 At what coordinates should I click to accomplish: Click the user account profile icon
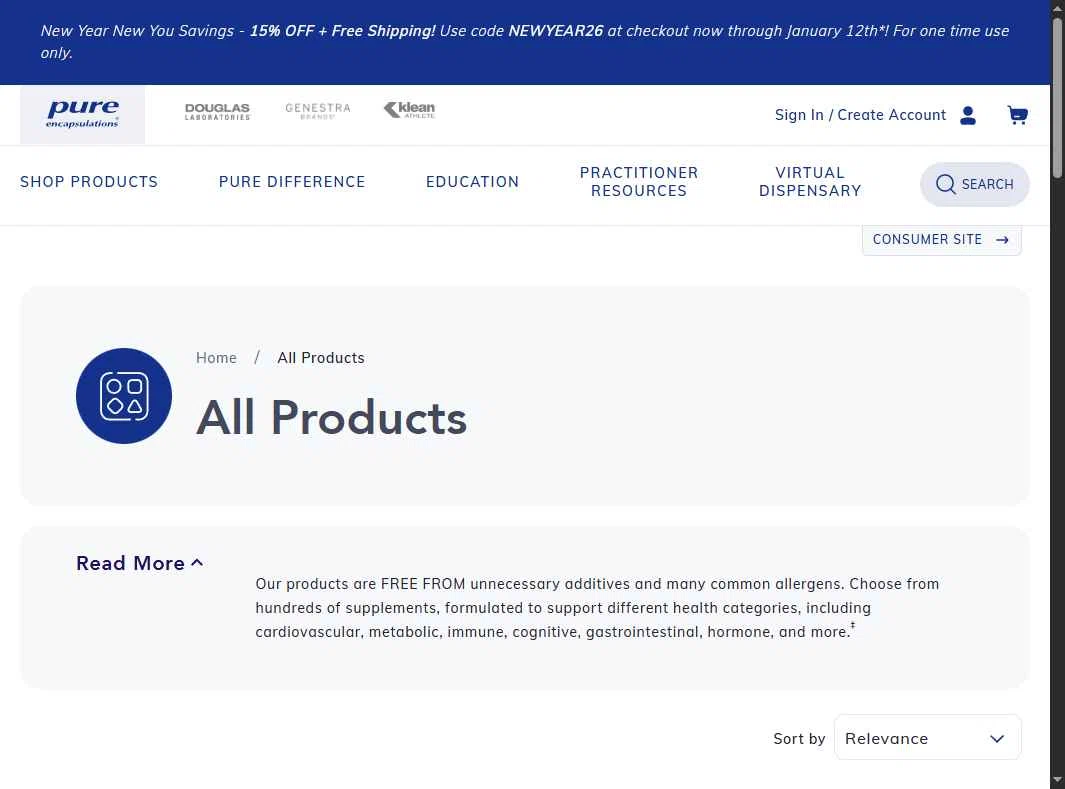click(x=968, y=115)
